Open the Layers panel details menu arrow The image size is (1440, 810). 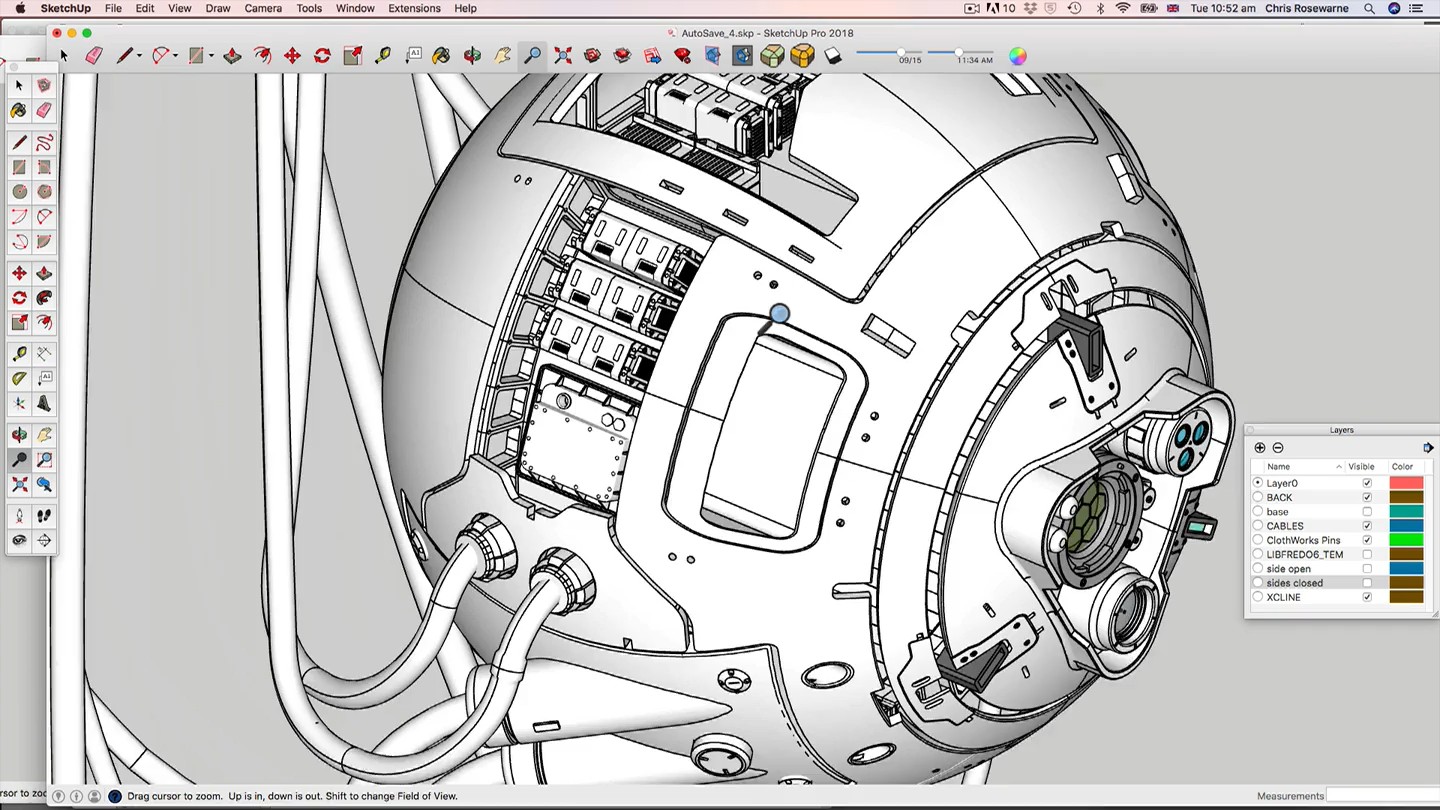pyautogui.click(x=1427, y=448)
